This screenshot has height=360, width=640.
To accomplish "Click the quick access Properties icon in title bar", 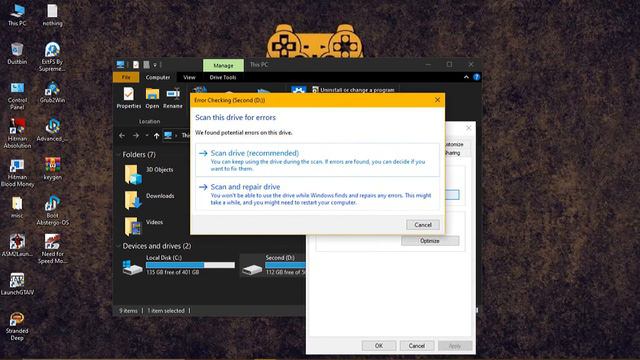I will point(136,64).
